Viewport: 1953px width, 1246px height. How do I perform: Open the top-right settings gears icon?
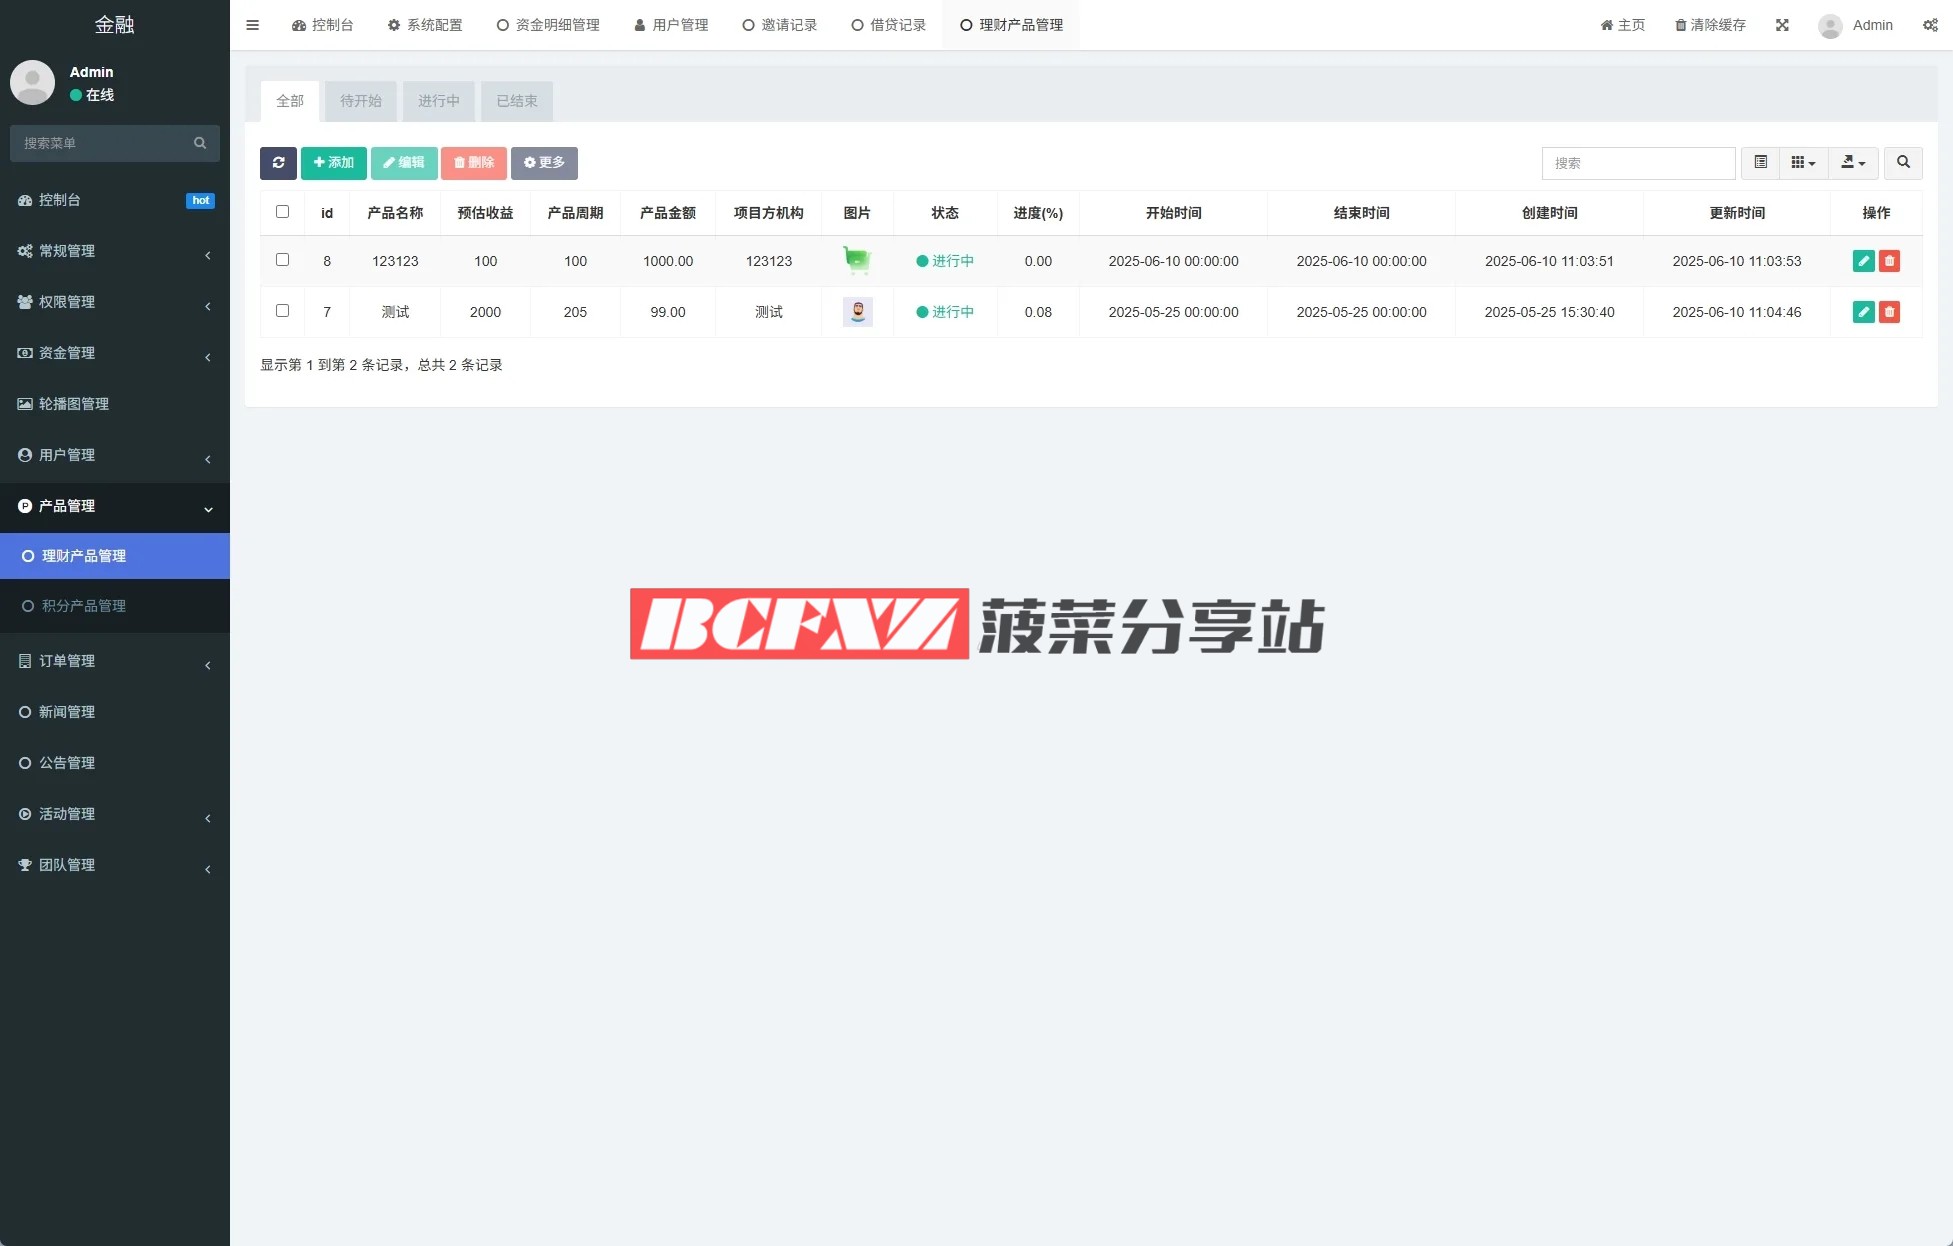tap(1930, 25)
